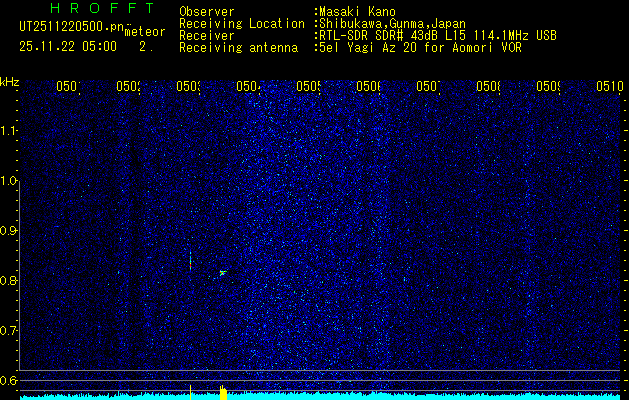Click the 0507 time axis label
The width and height of the screenshot is (629, 400).
point(428,86)
